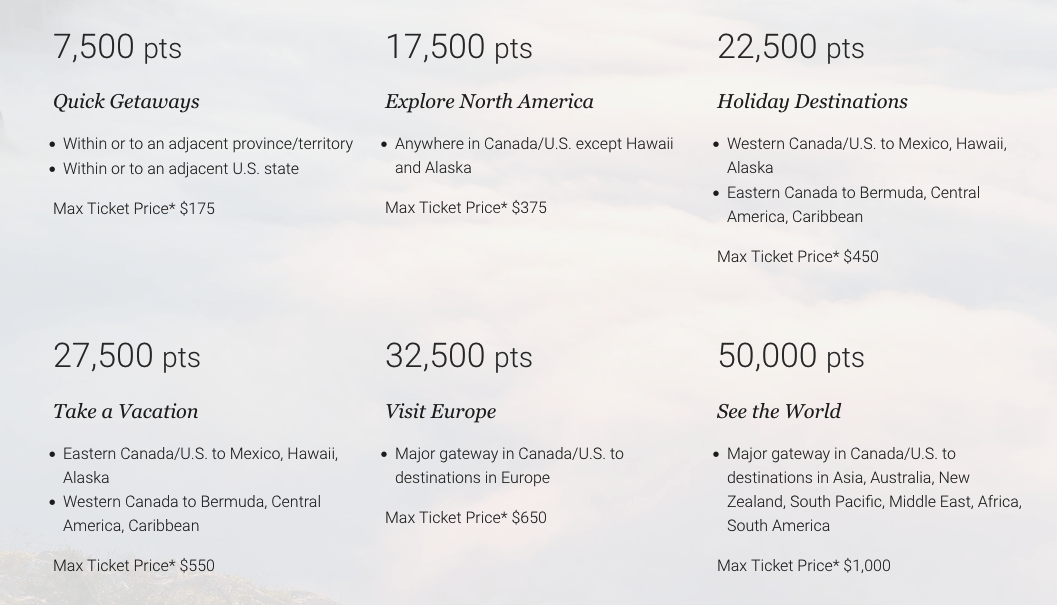Select the See the World title
Viewport: 1057px width, 605px height.
click(x=779, y=411)
